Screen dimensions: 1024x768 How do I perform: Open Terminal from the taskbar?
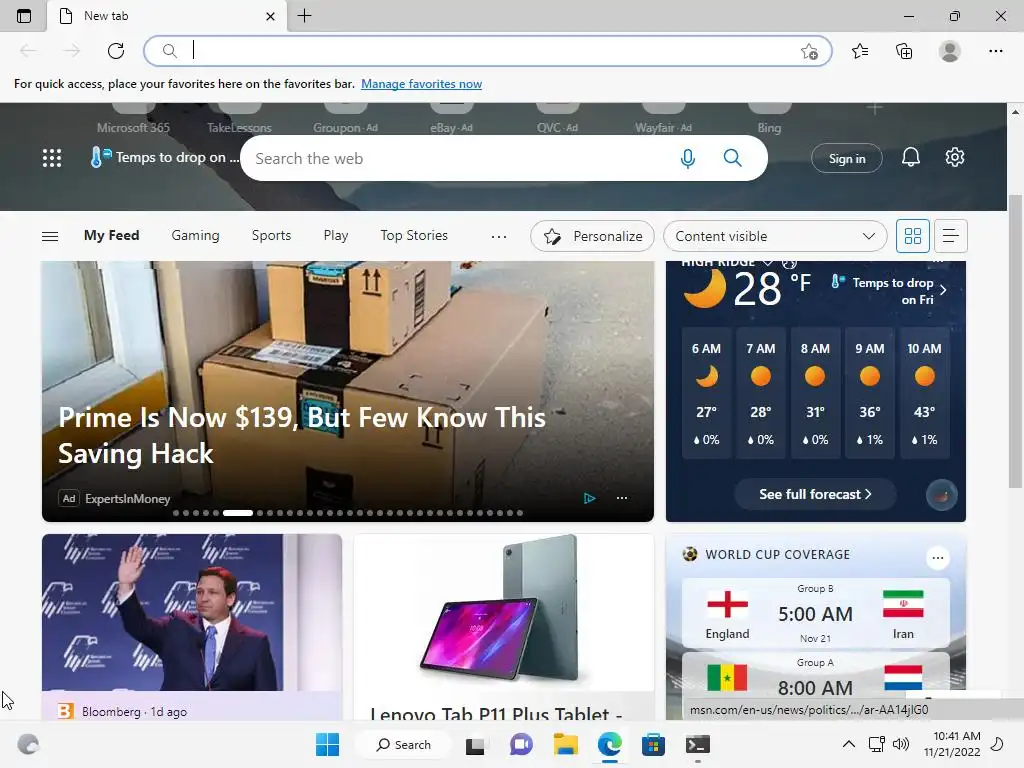[x=697, y=744]
